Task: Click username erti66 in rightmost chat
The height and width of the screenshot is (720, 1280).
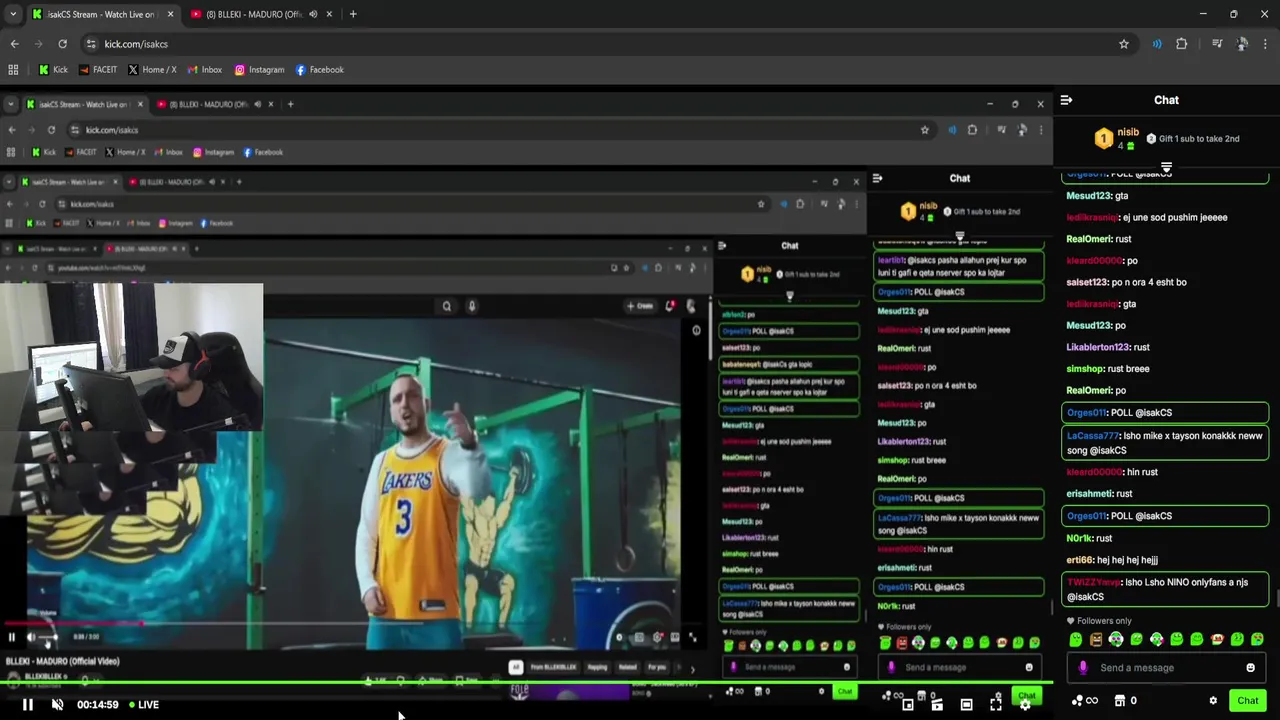Action: (1079, 560)
